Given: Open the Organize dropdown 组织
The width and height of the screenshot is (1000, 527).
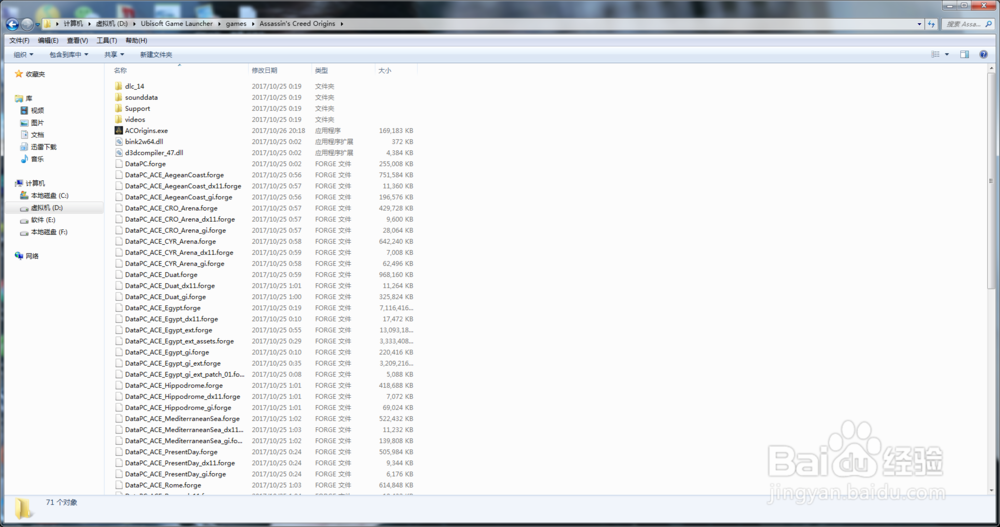Looking at the screenshot, I should coord(24,55).
